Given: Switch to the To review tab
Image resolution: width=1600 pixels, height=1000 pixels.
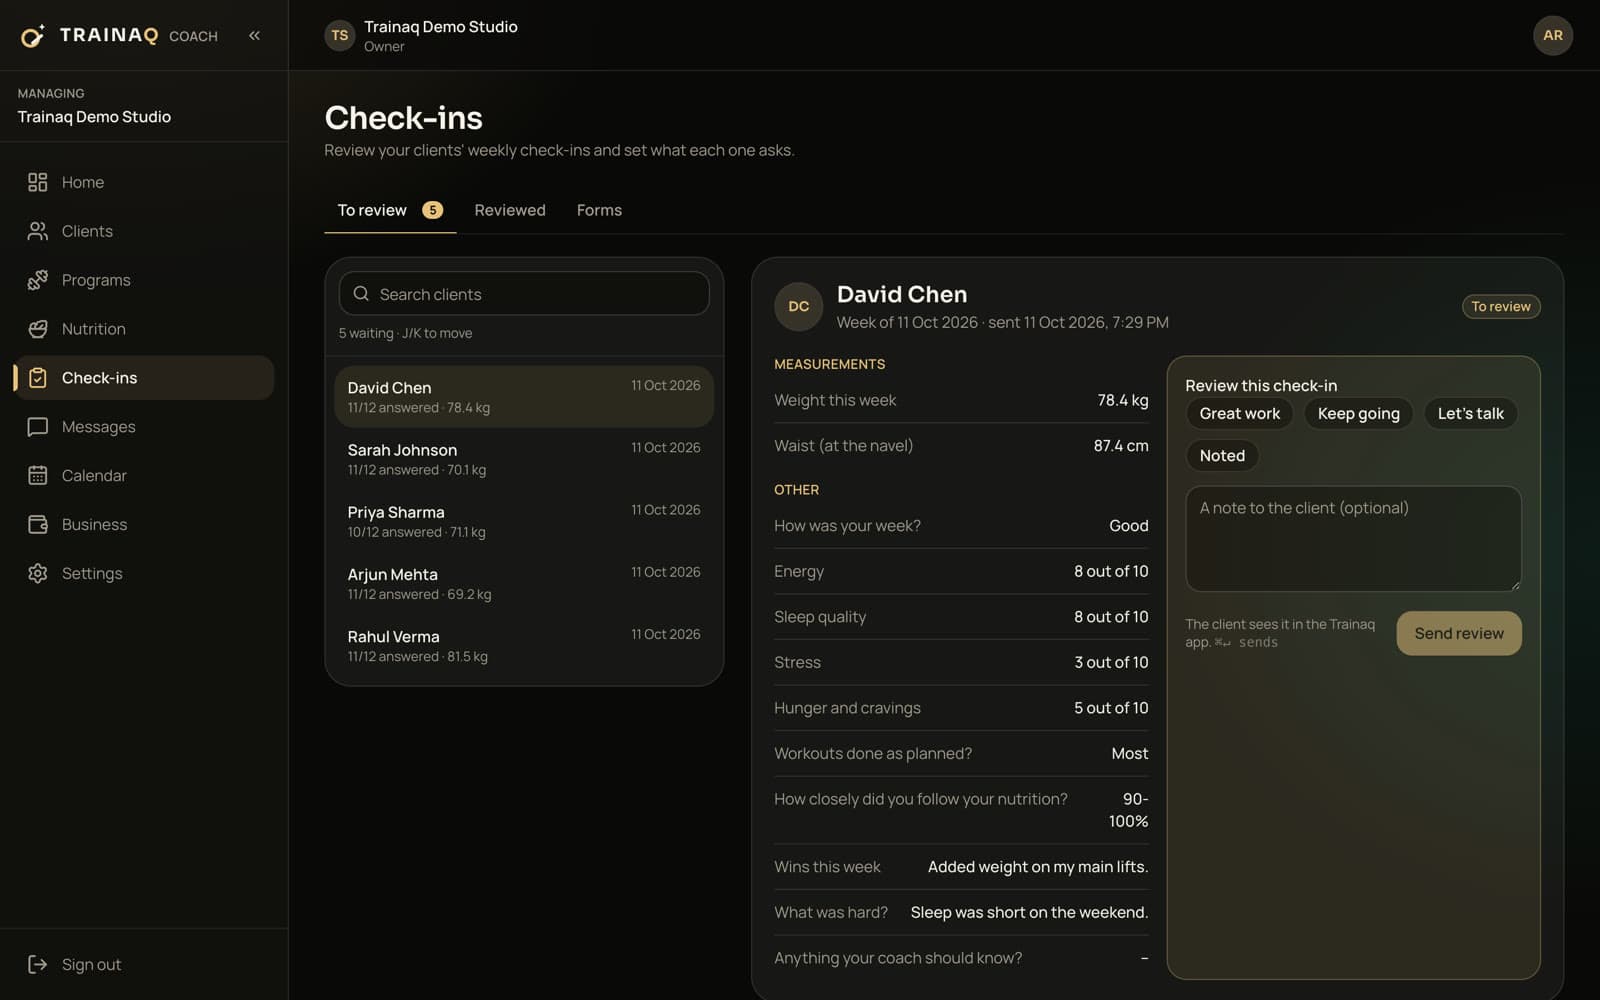Looking at the screenshot, I should (x=390, y=210).
